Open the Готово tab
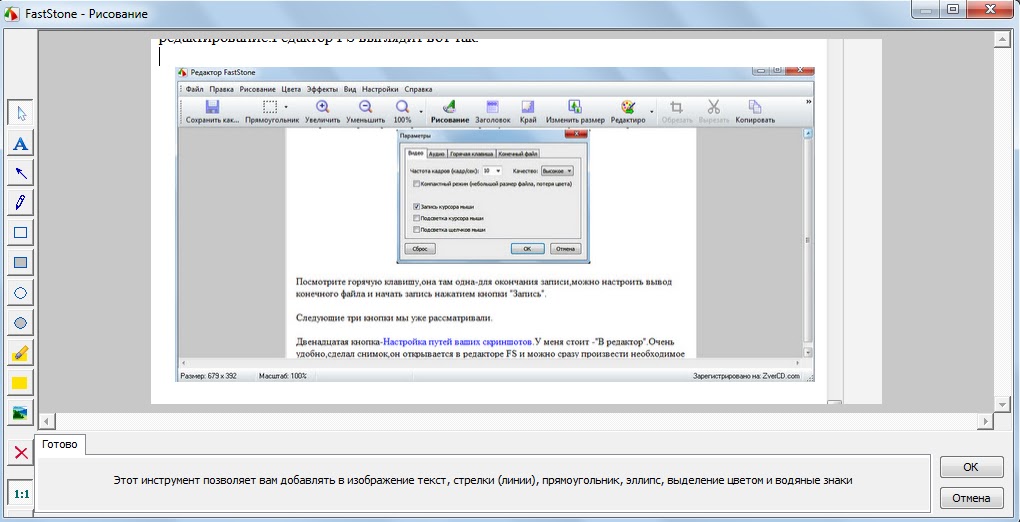 pos(60,444)
